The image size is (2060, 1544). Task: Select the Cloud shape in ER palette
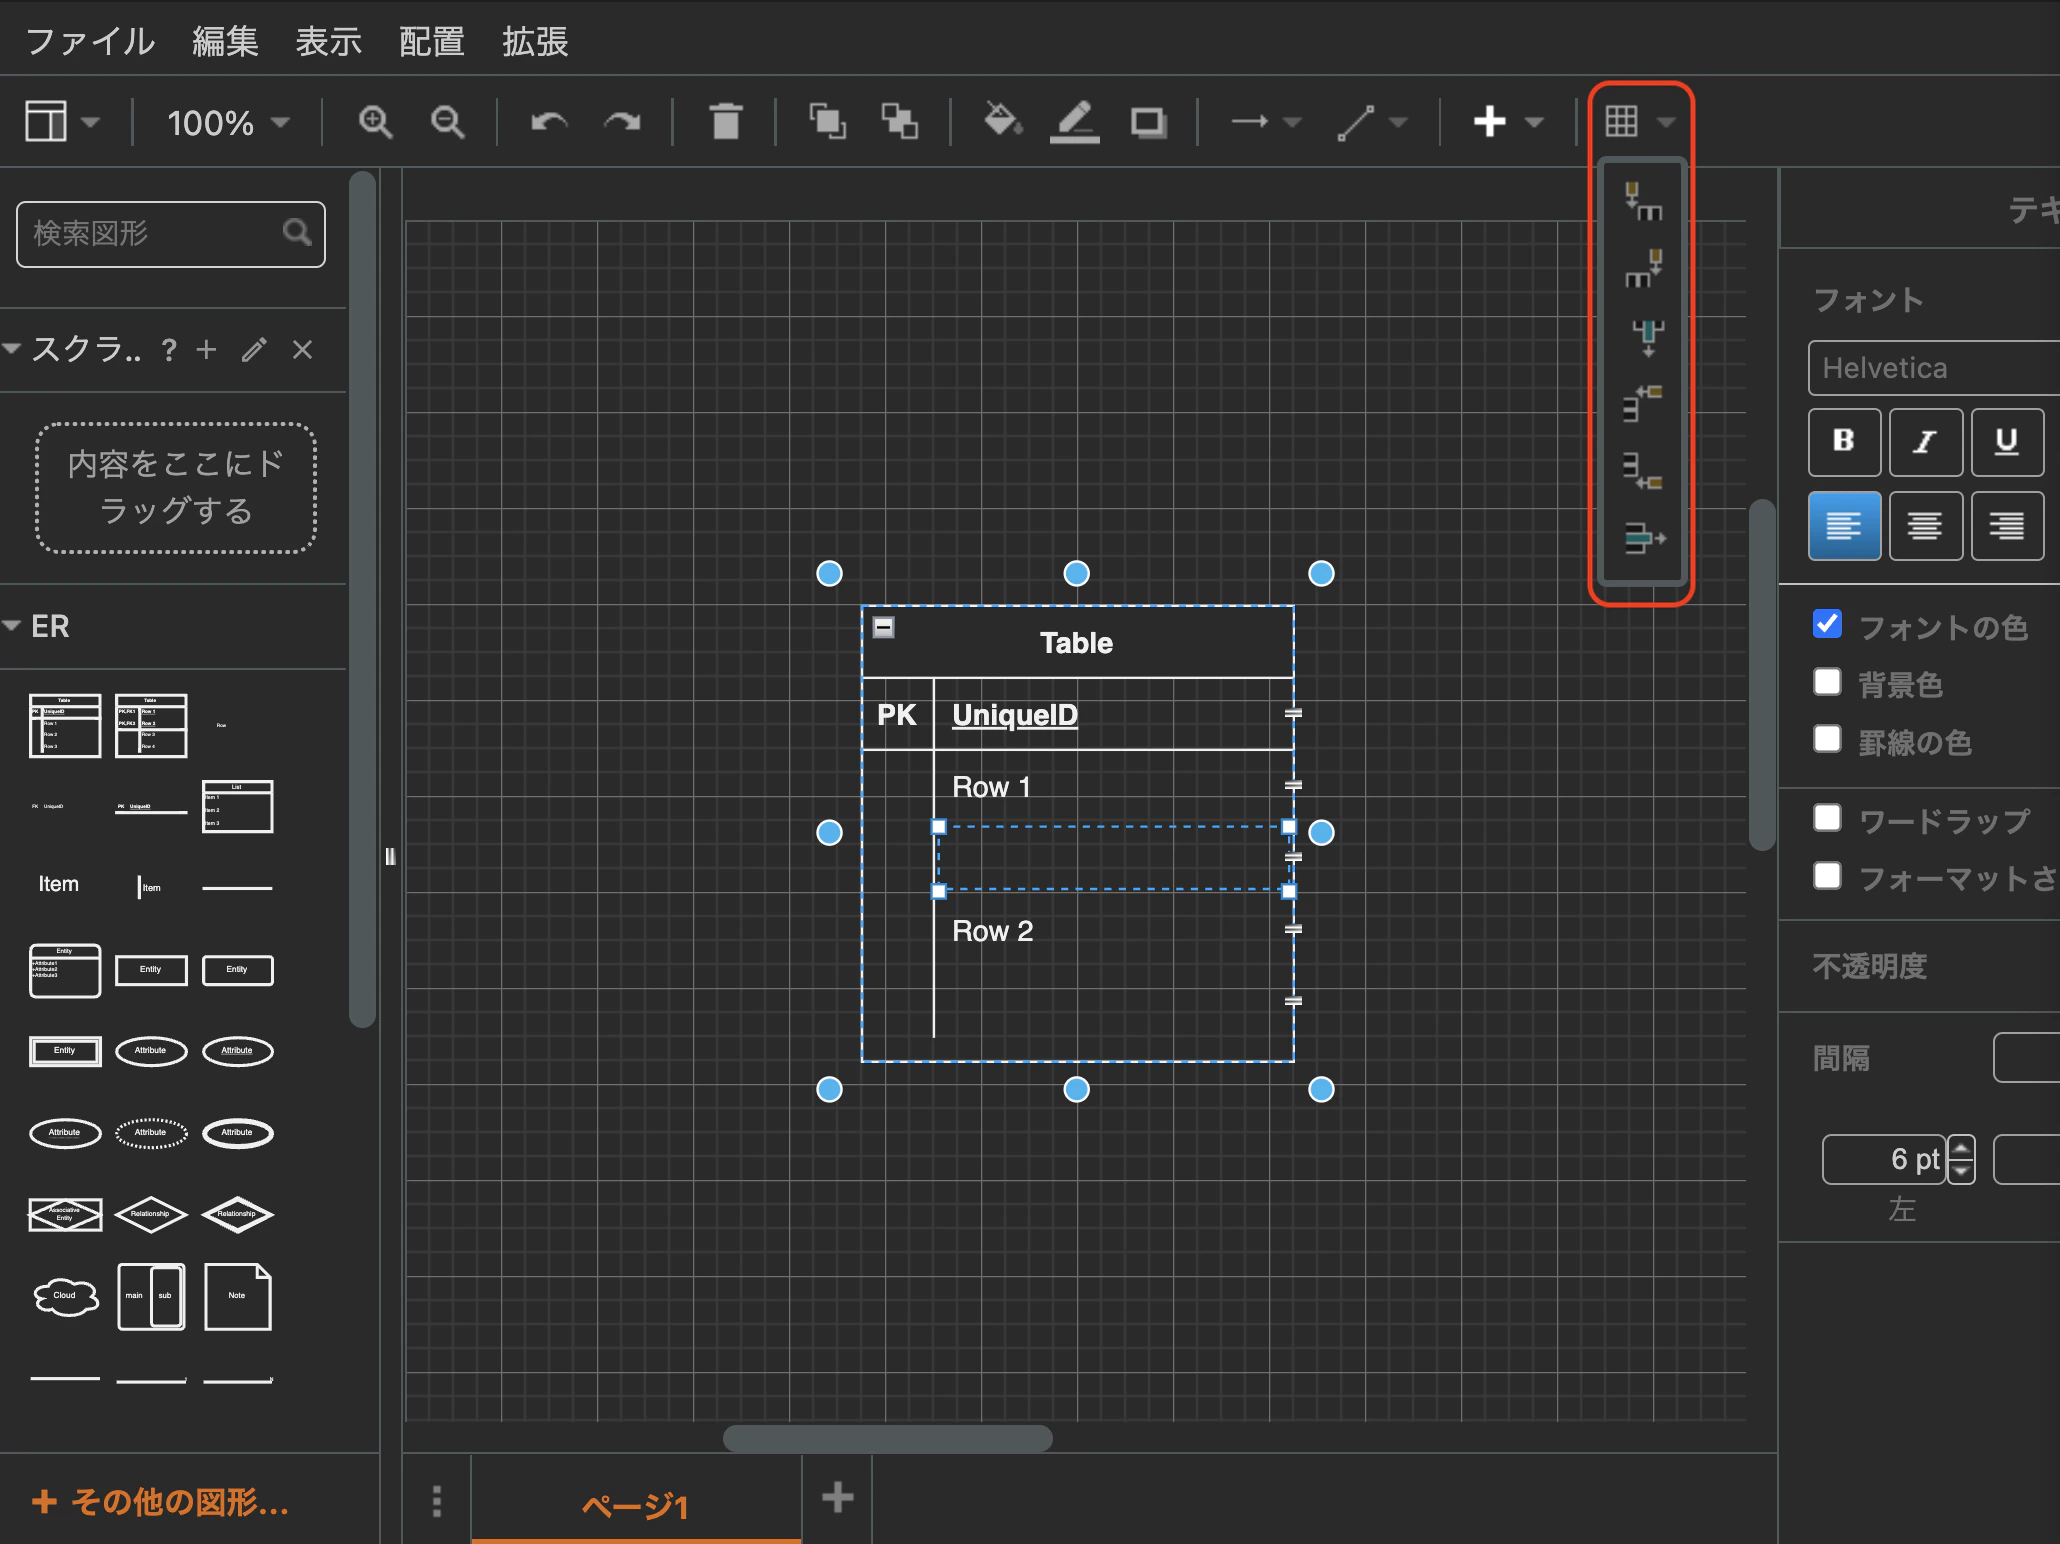[x=65, y=1296]
